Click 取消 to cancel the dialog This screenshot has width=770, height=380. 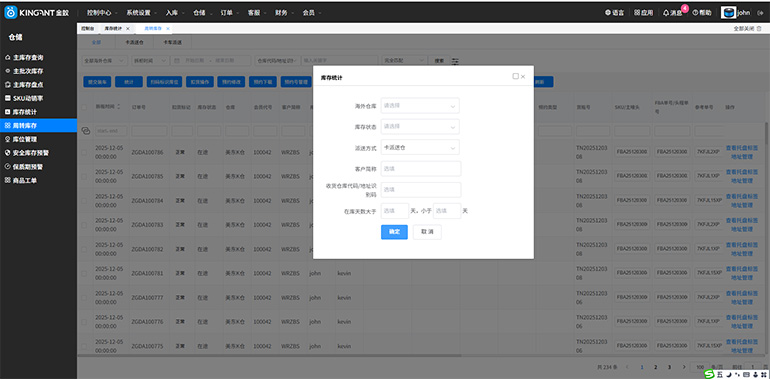tap(427, 232)
